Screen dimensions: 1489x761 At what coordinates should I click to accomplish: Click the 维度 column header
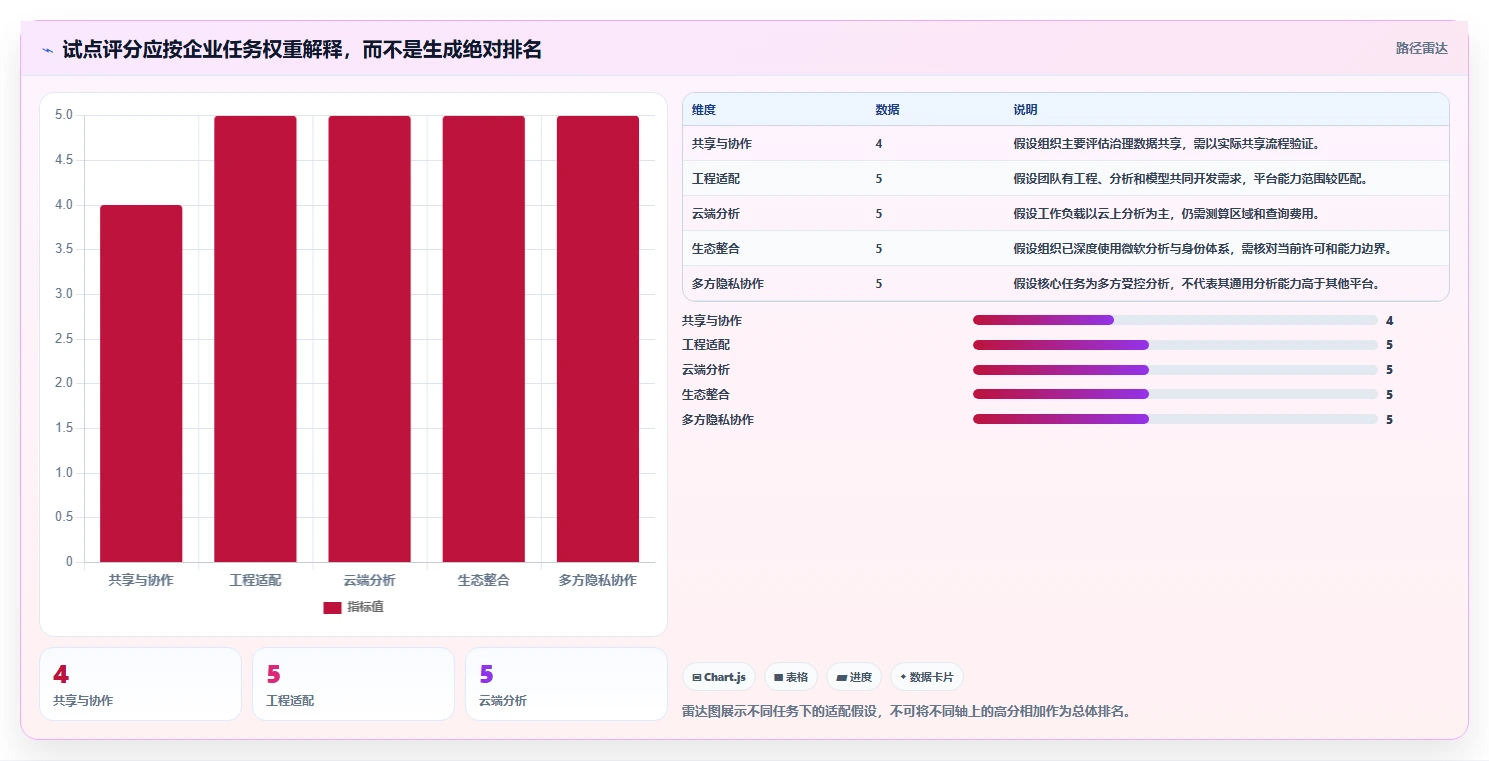pyautogui.click(x=704, y=110)
